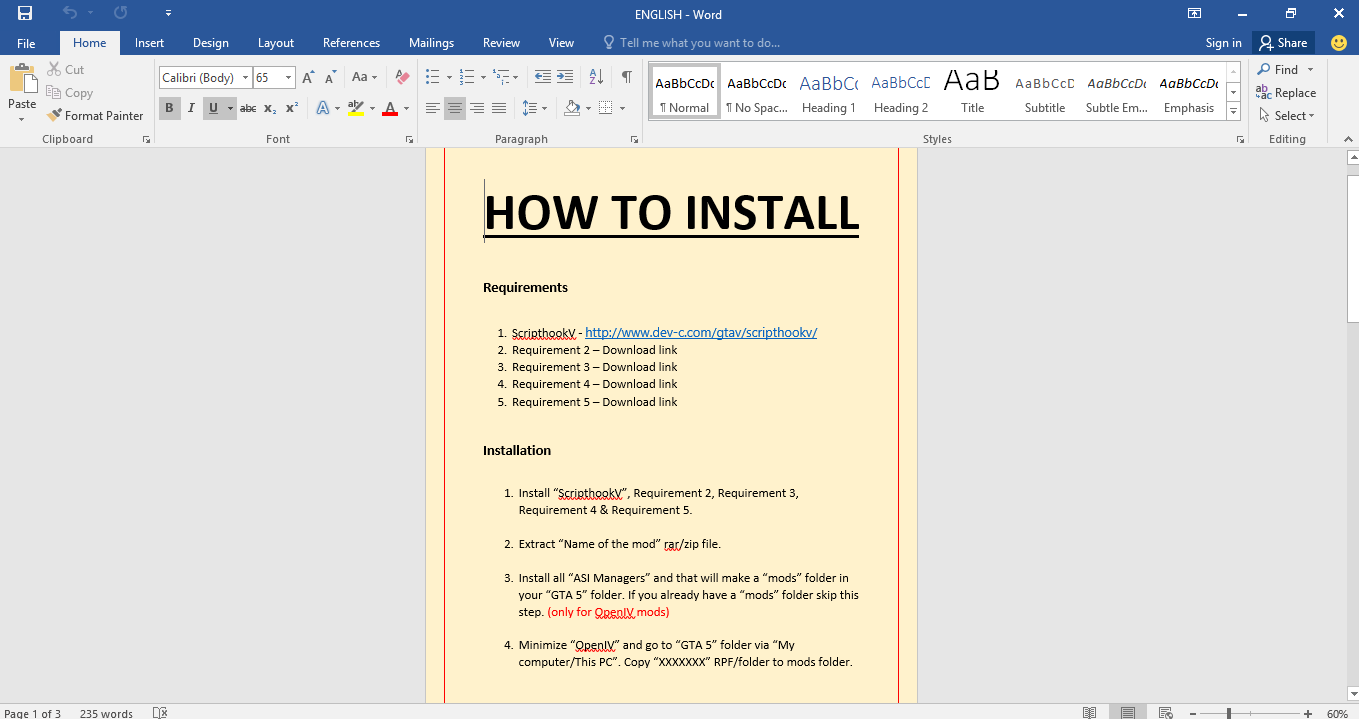Click the Grow Font size icon
1359x719 pixels.
[308, 77]
